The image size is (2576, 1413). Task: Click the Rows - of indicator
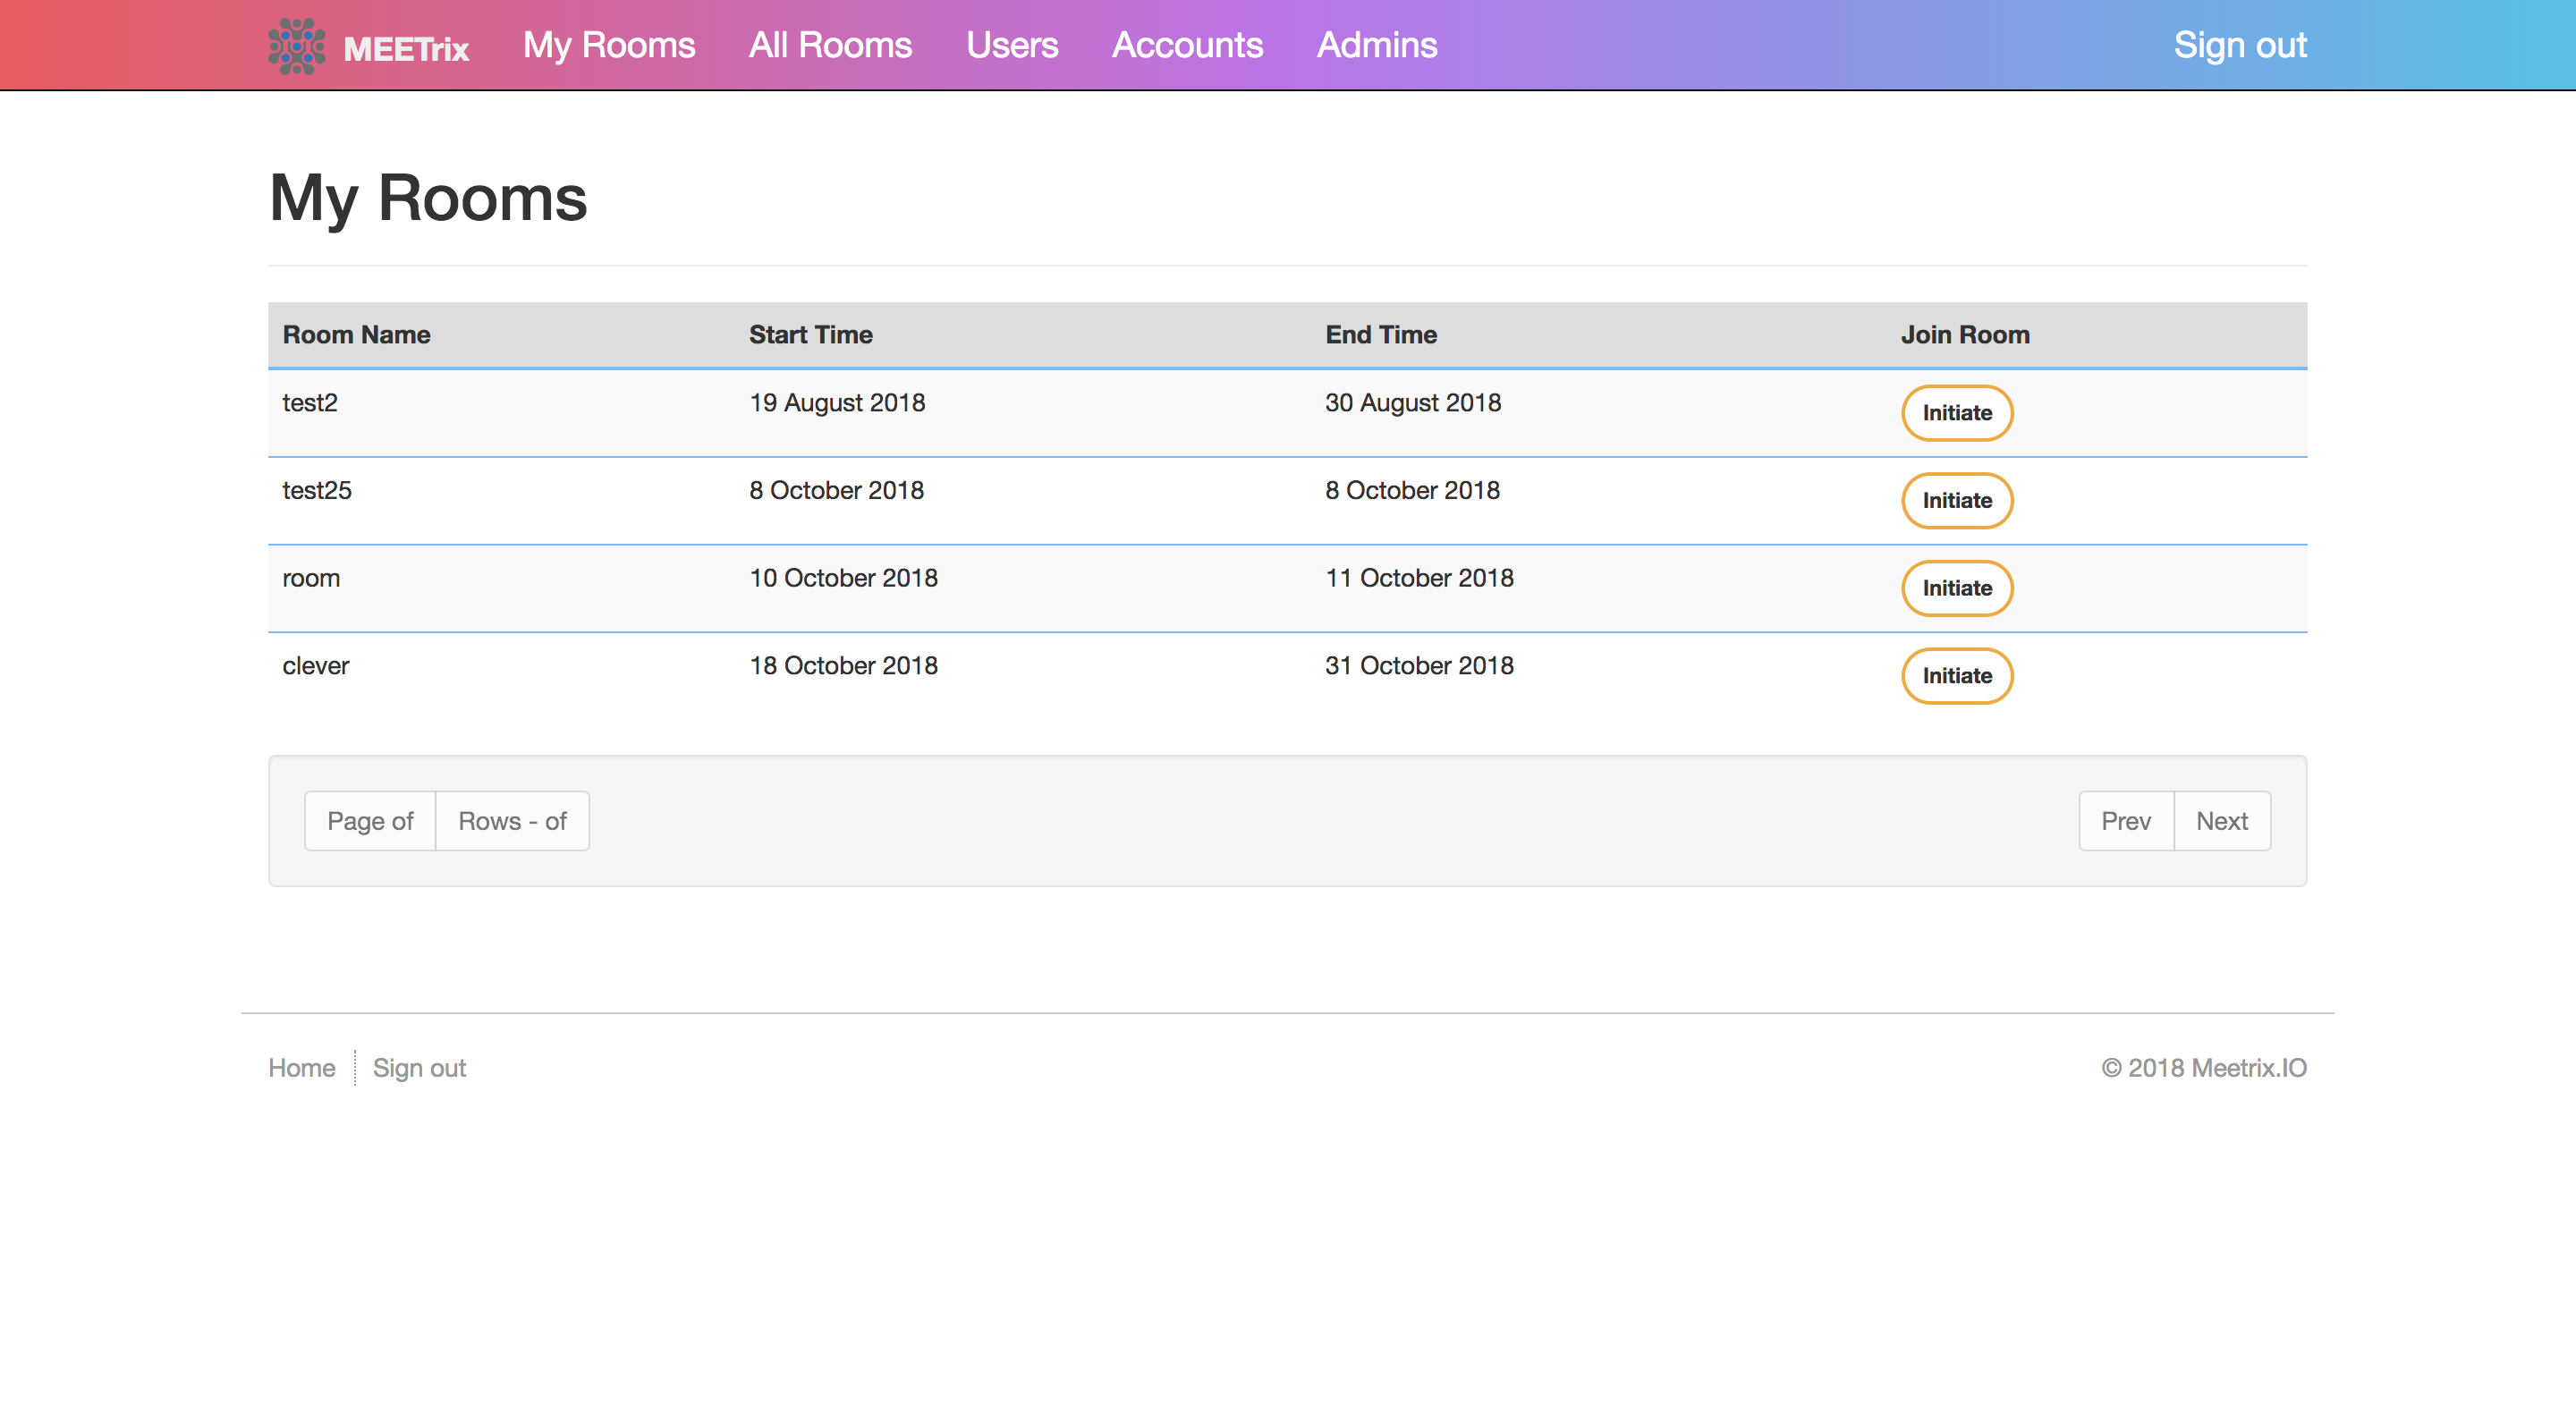[512, 821]
